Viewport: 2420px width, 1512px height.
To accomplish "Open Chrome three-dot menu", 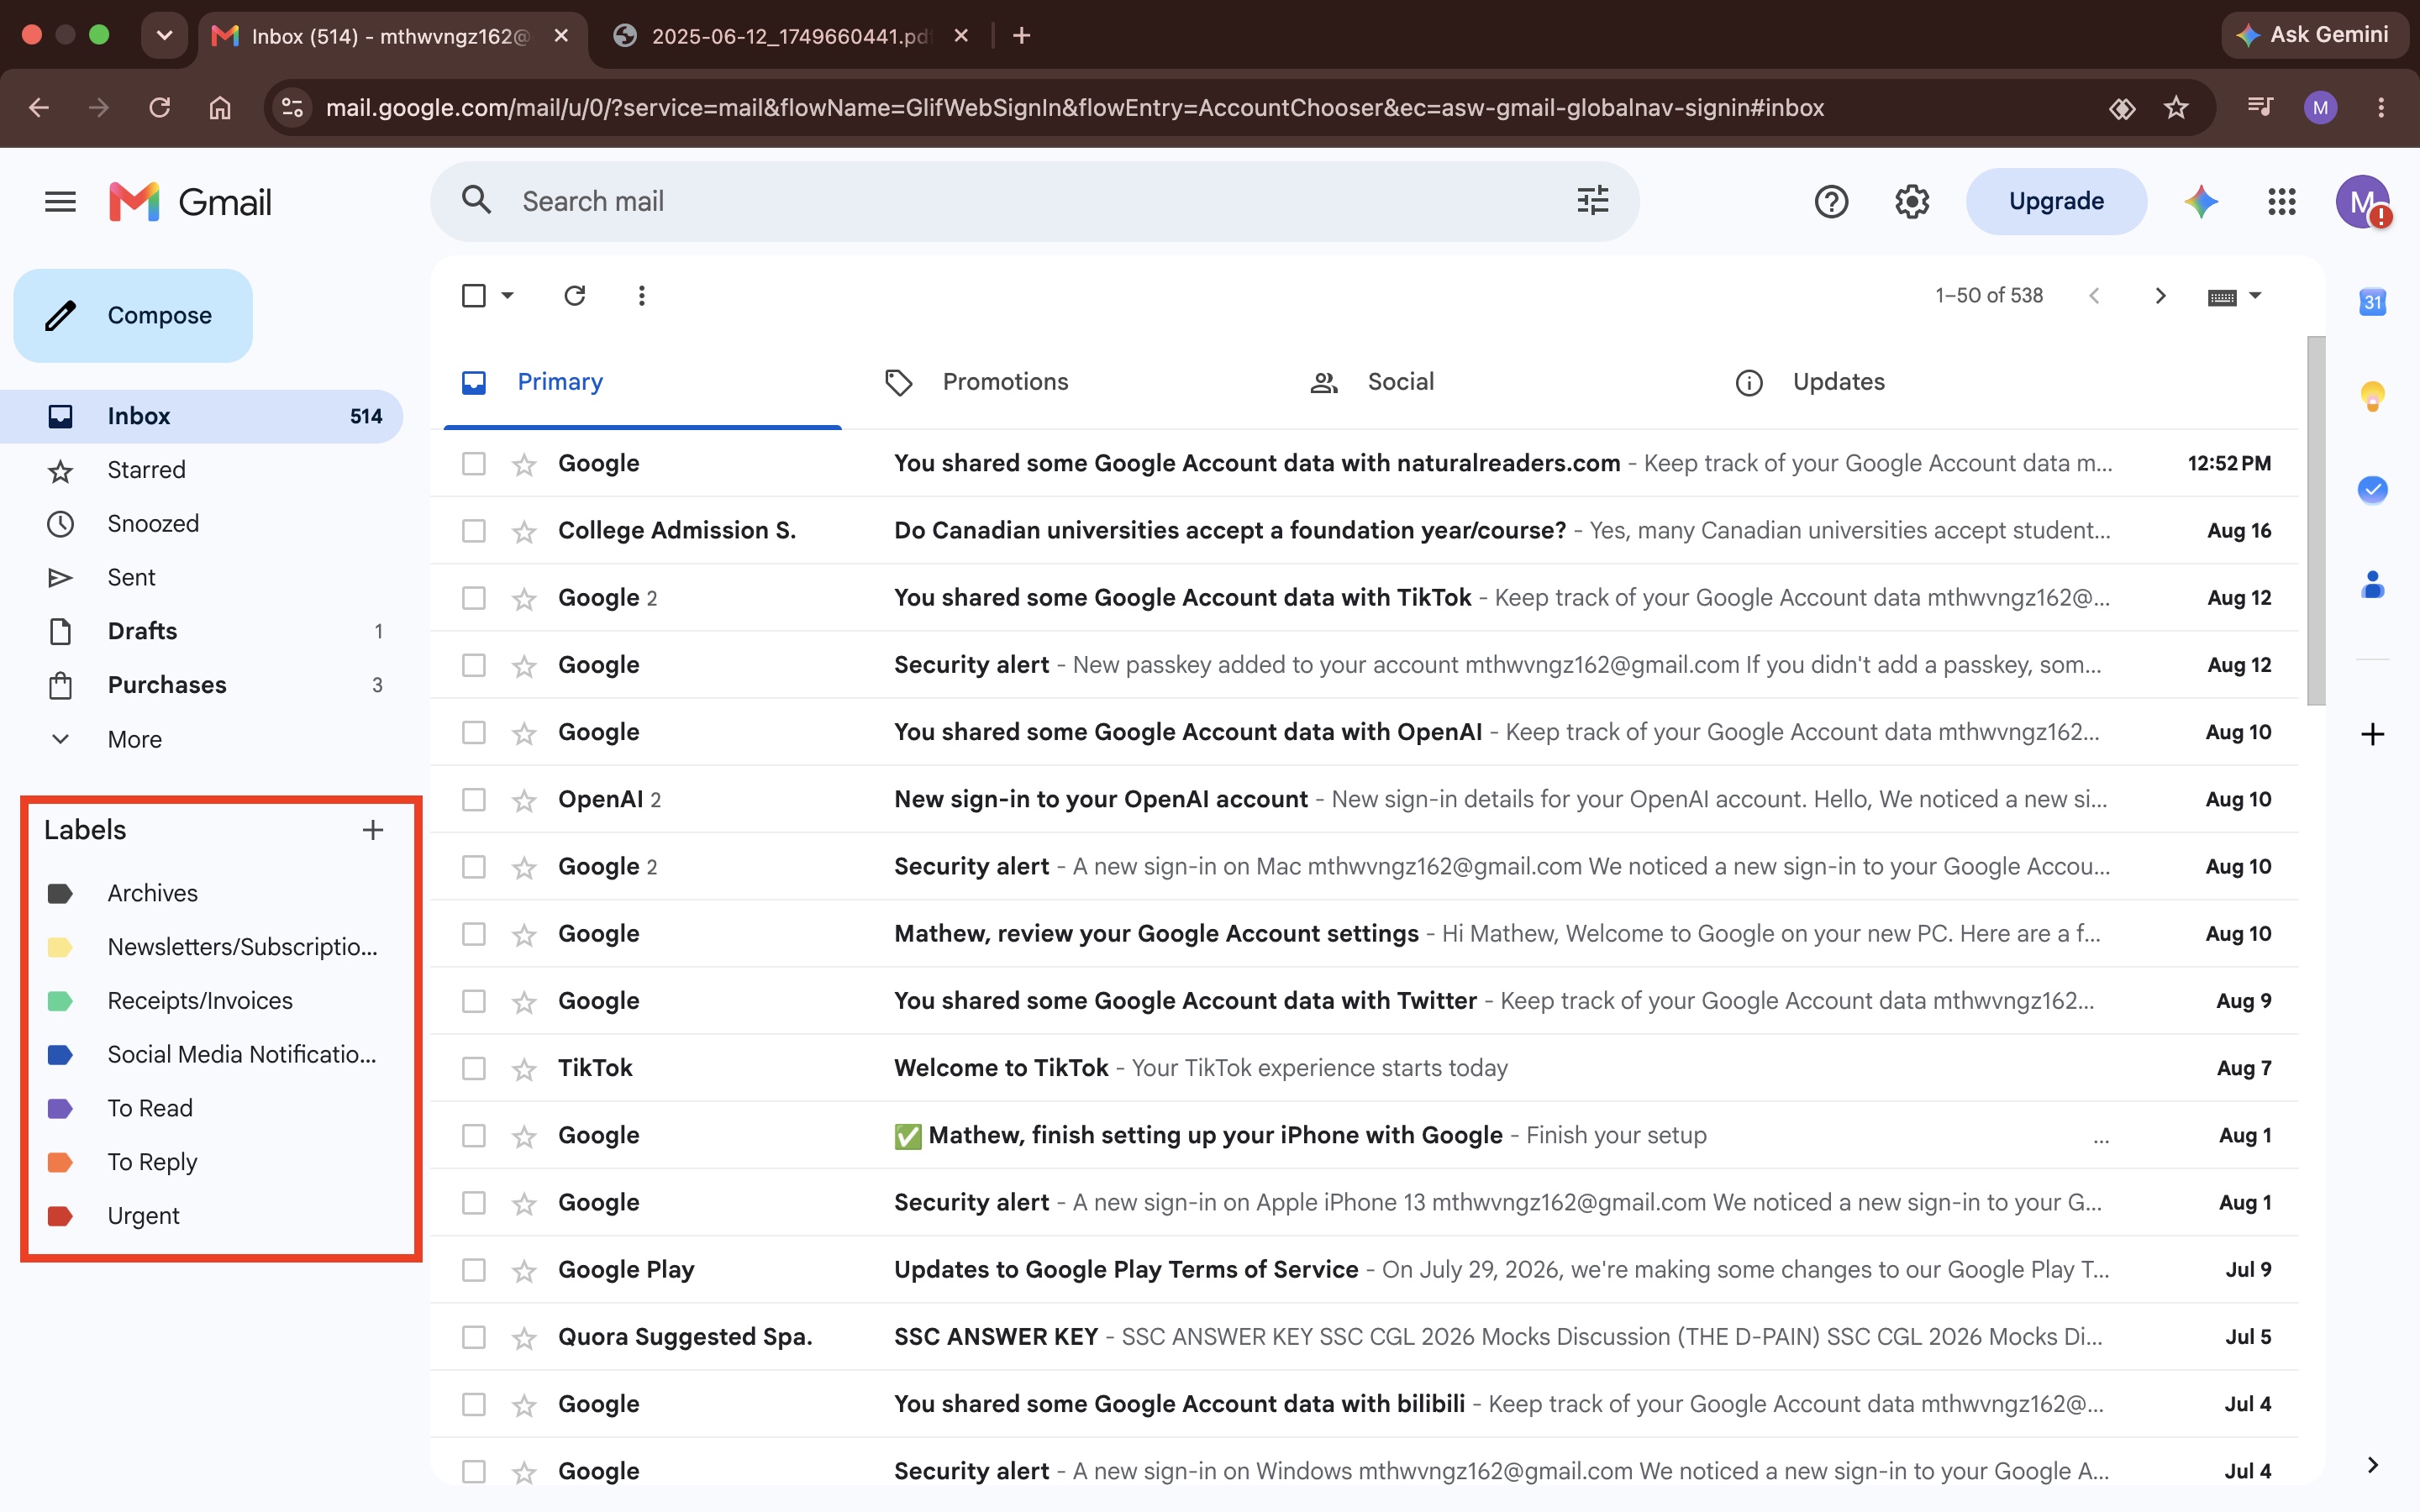I will click(x=2380, y=107).
